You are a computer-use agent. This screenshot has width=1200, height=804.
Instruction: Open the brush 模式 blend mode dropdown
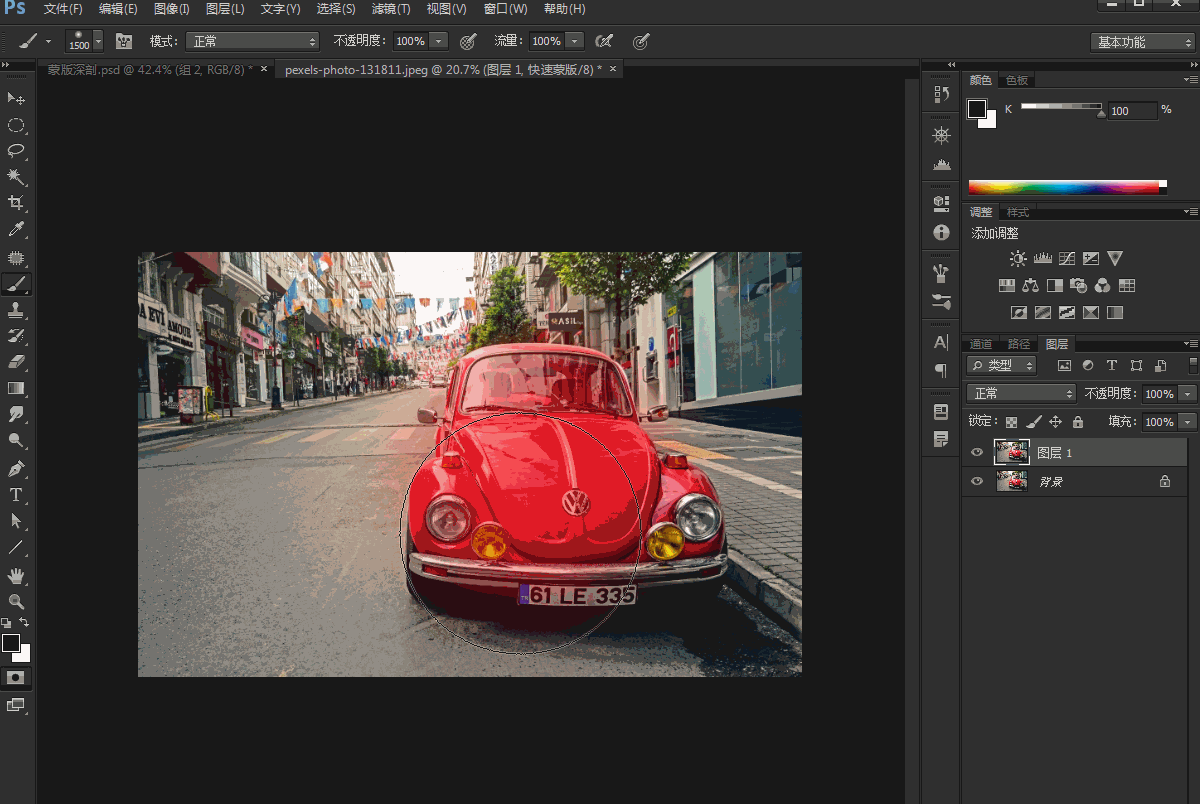pos(252,41)
